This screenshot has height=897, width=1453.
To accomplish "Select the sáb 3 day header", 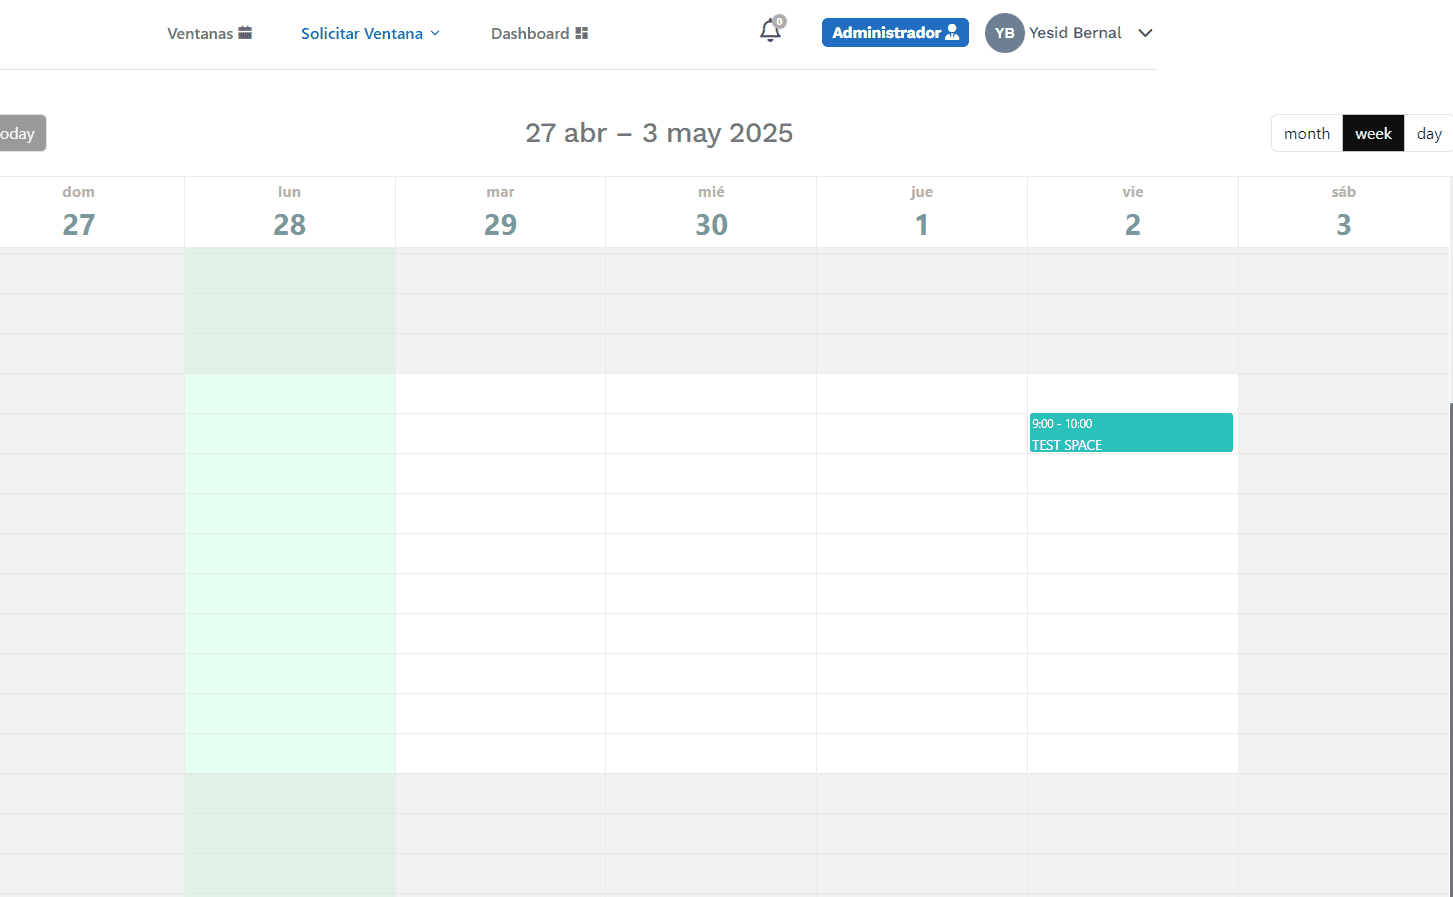I will 1344,211.
